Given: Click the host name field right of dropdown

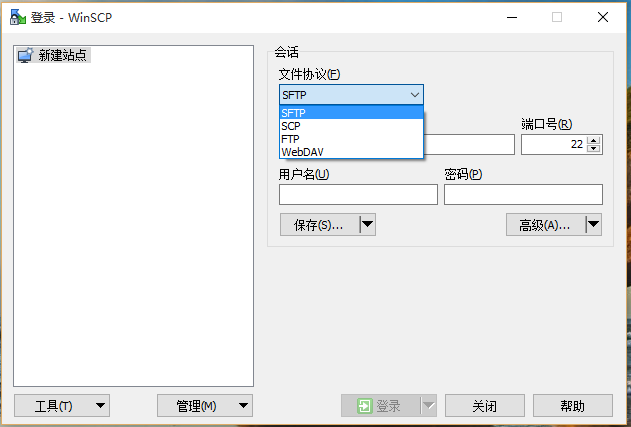Looking at the screenshot, I should (x=469, y=144).
